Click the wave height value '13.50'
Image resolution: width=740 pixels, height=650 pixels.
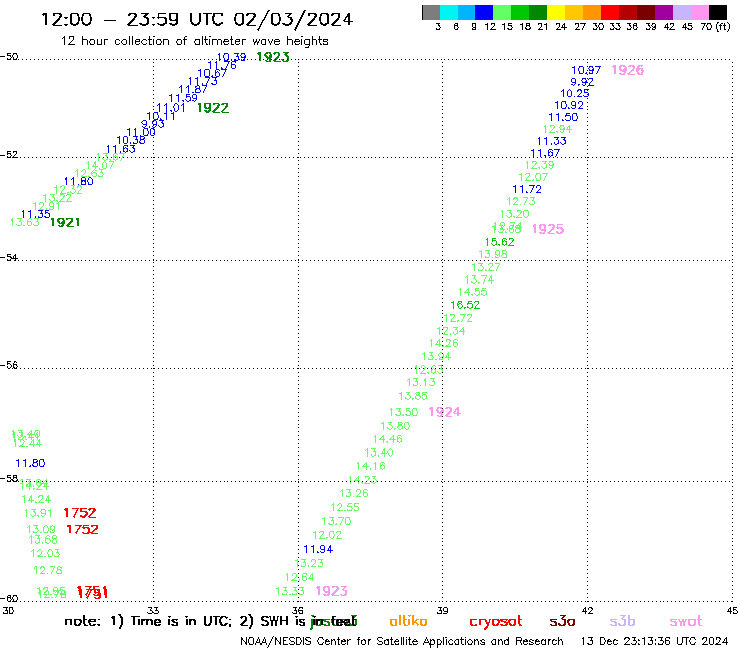click(404, 412)
